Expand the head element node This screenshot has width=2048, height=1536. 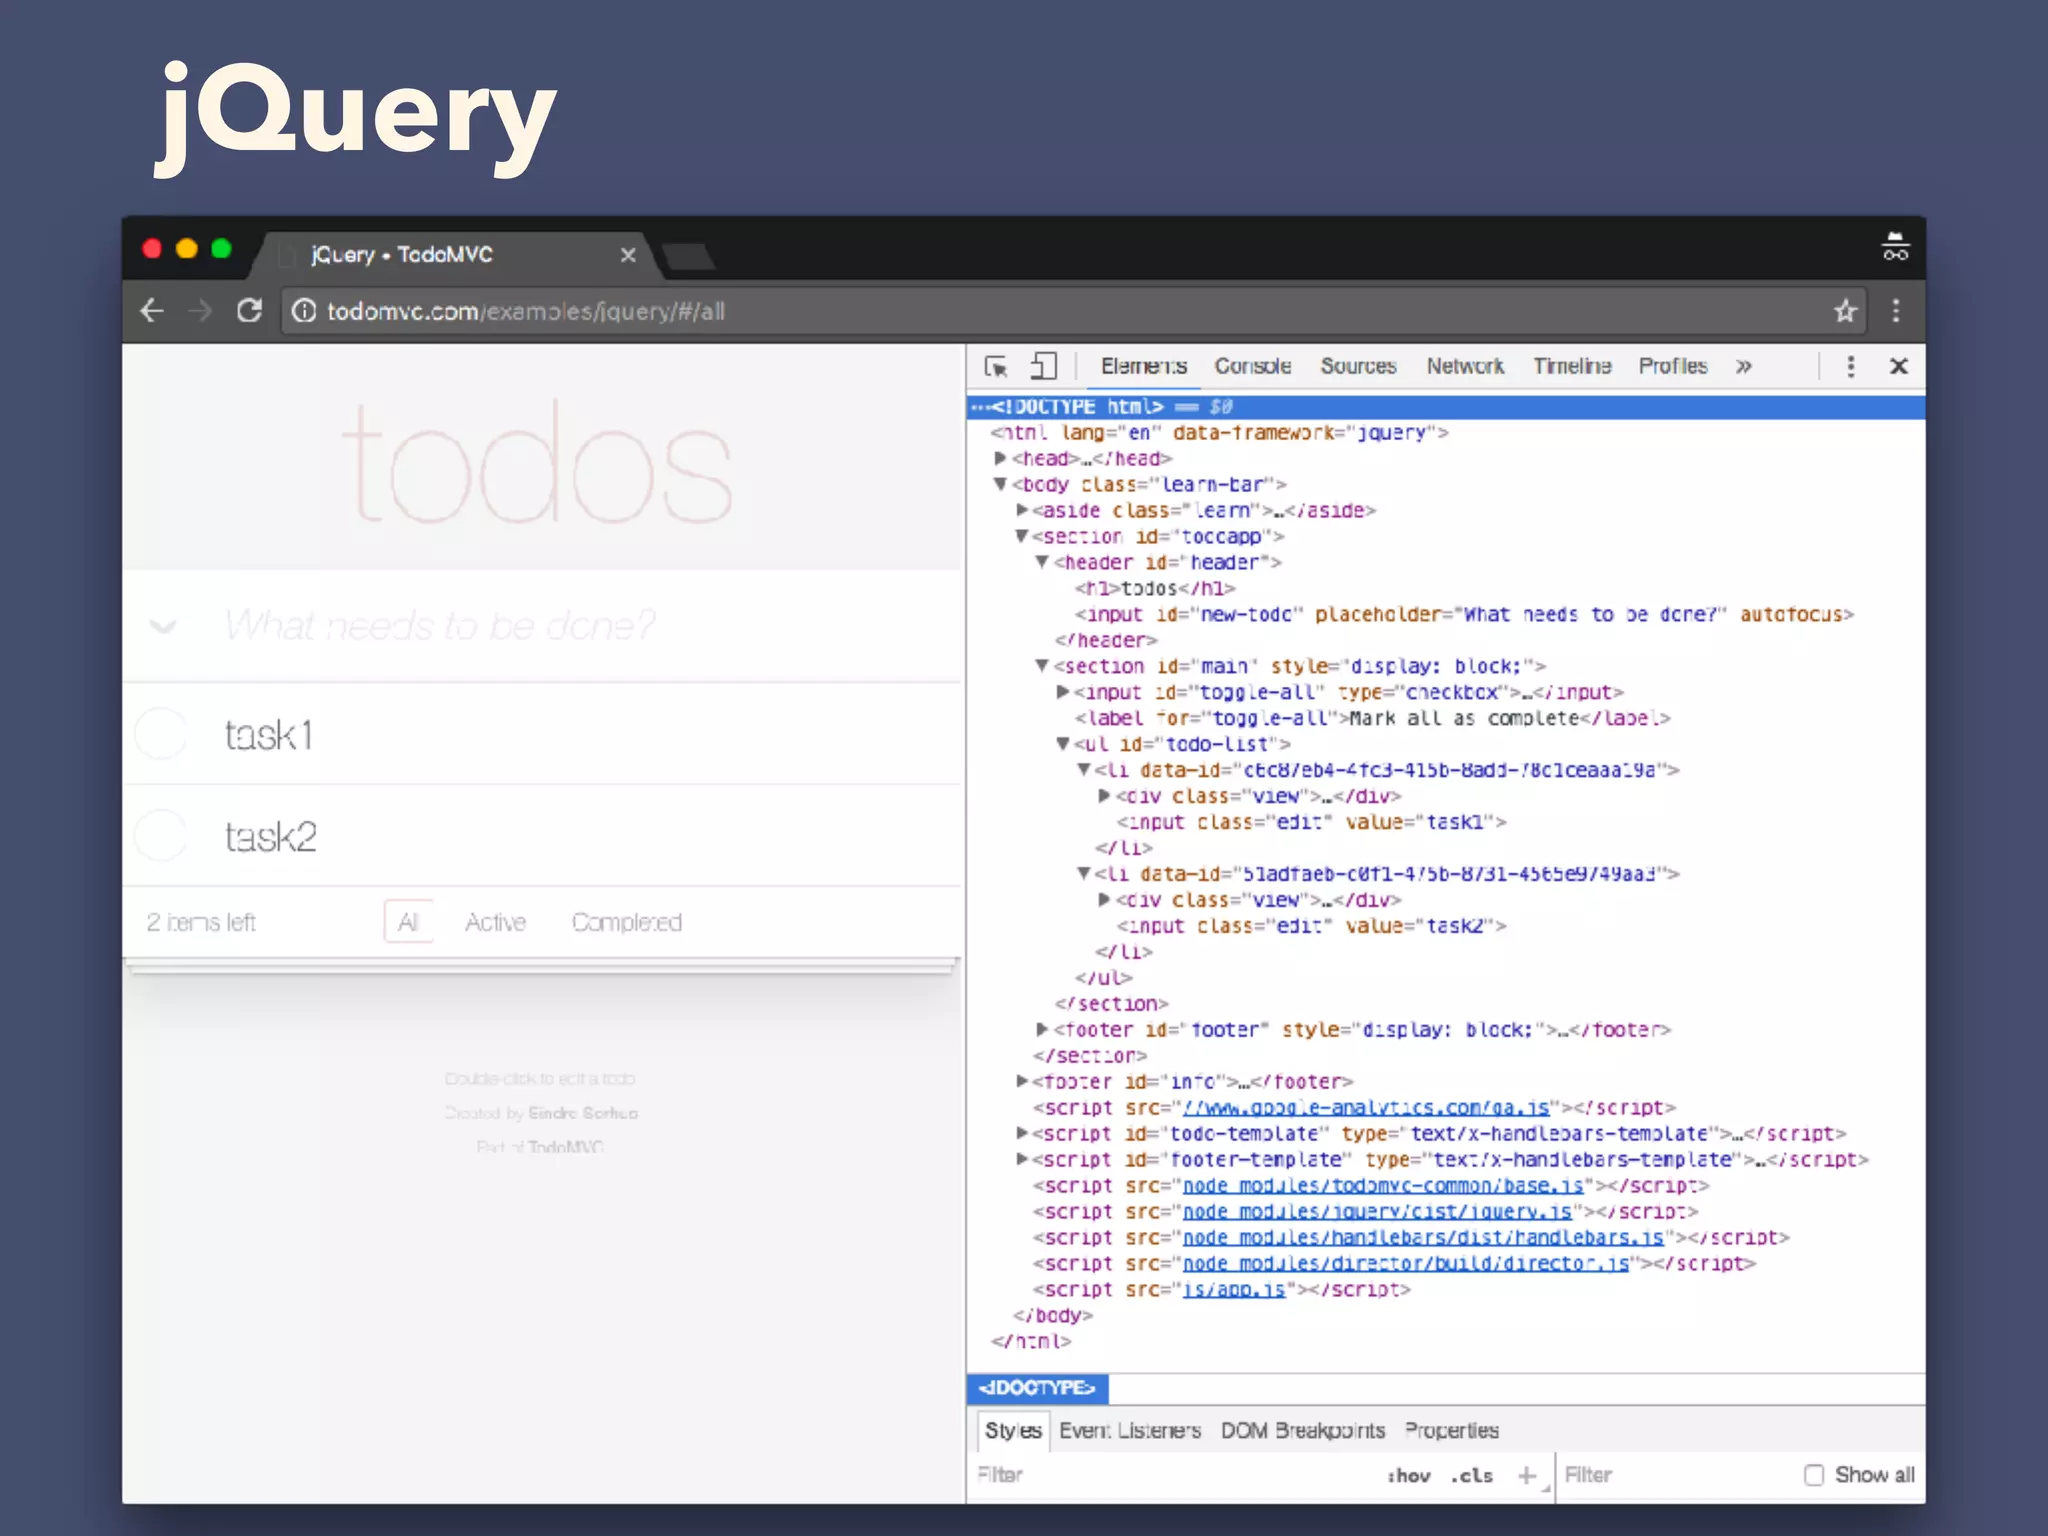pyautogui.click(x=1000, y=458)
